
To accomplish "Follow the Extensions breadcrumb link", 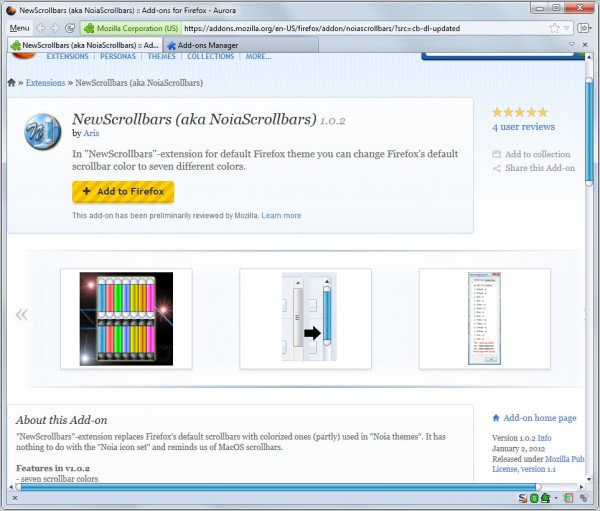I will point(46,83).
